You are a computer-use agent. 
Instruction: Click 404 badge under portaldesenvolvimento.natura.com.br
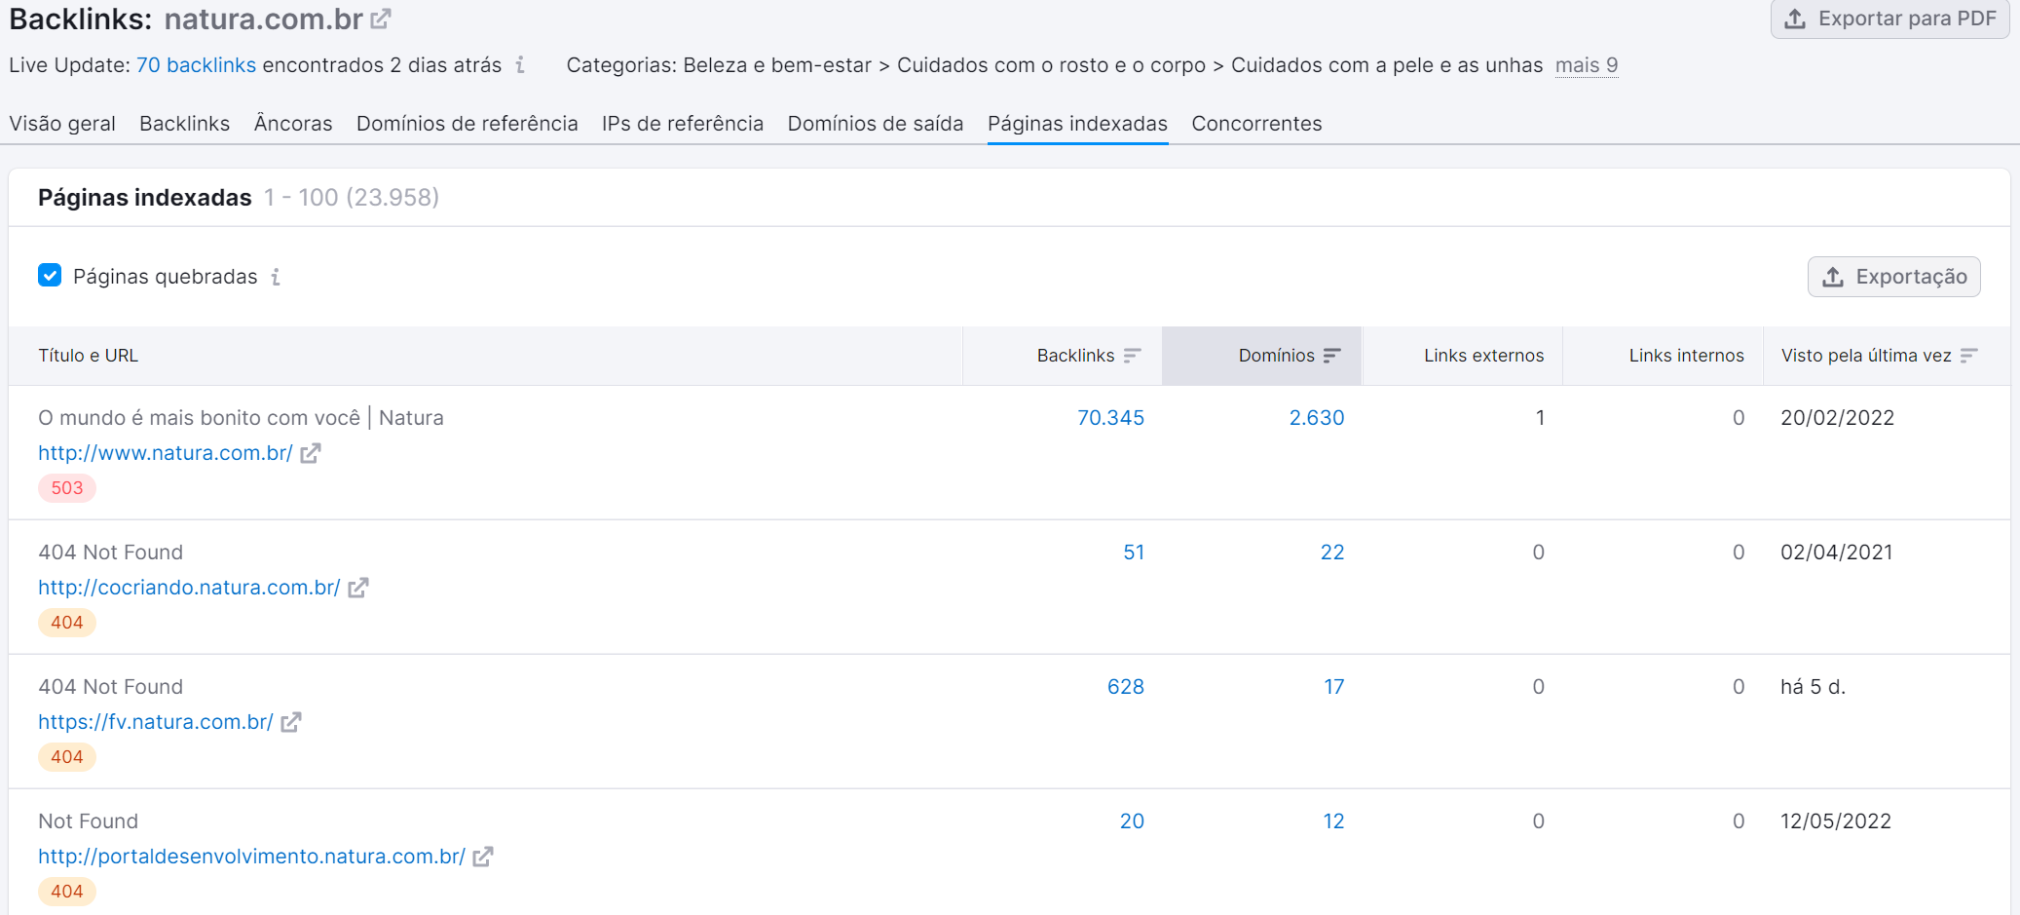click(x=67, y=892)
